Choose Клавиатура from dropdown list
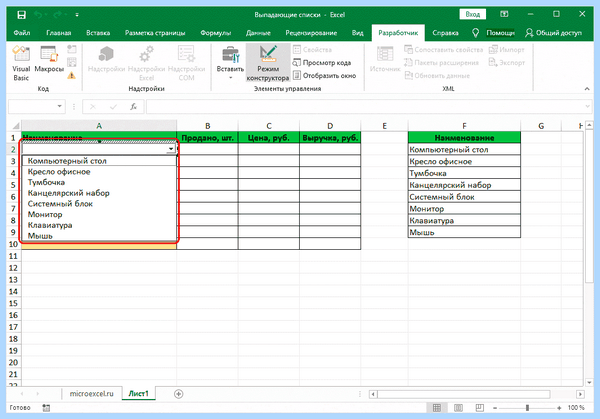 [x=99, y=225]
